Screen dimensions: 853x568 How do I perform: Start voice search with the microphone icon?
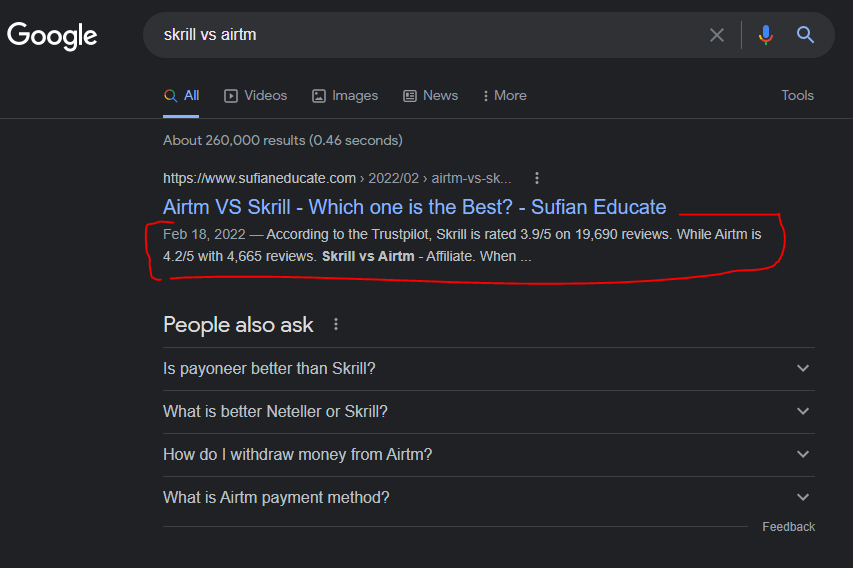click(x=765, y=35)
